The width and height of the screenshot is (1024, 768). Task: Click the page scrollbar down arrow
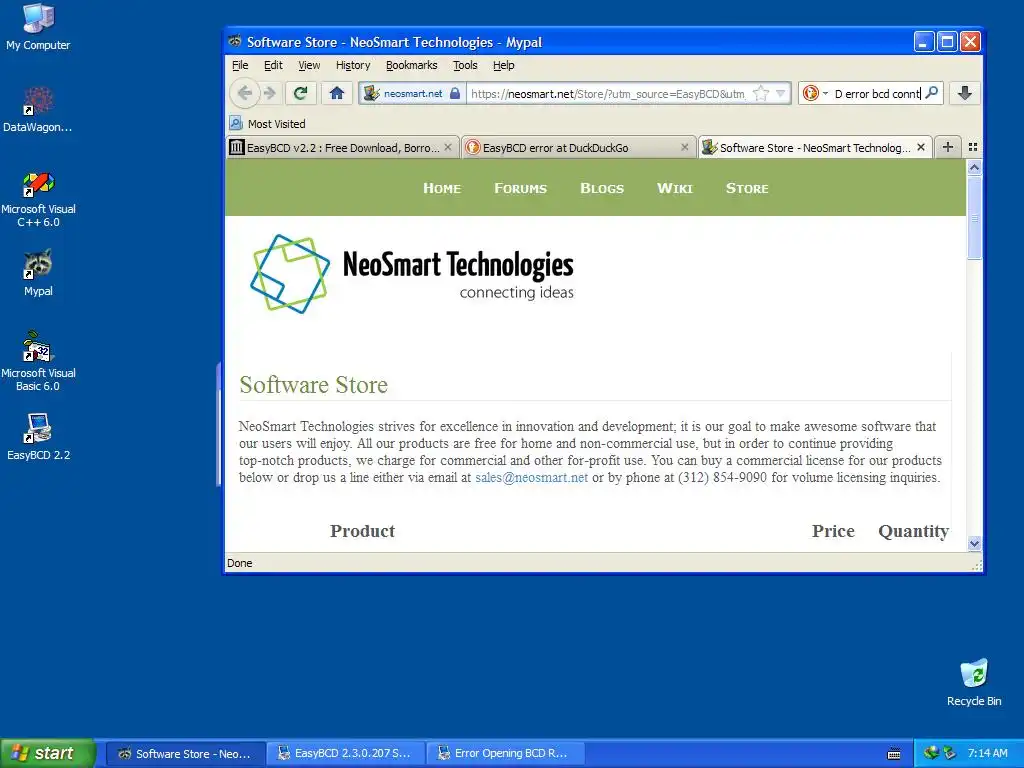[x=974, y=543]
